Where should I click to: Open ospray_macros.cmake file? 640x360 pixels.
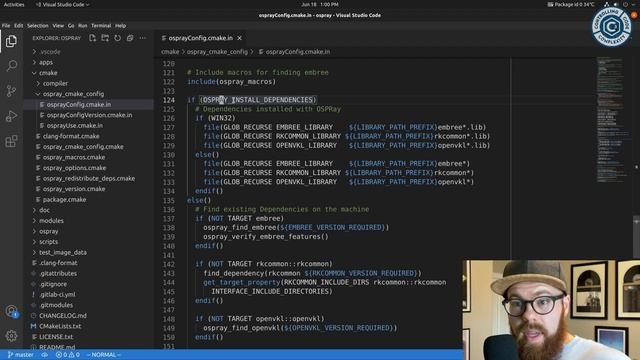pyautogui.click(x=89, y=157)
